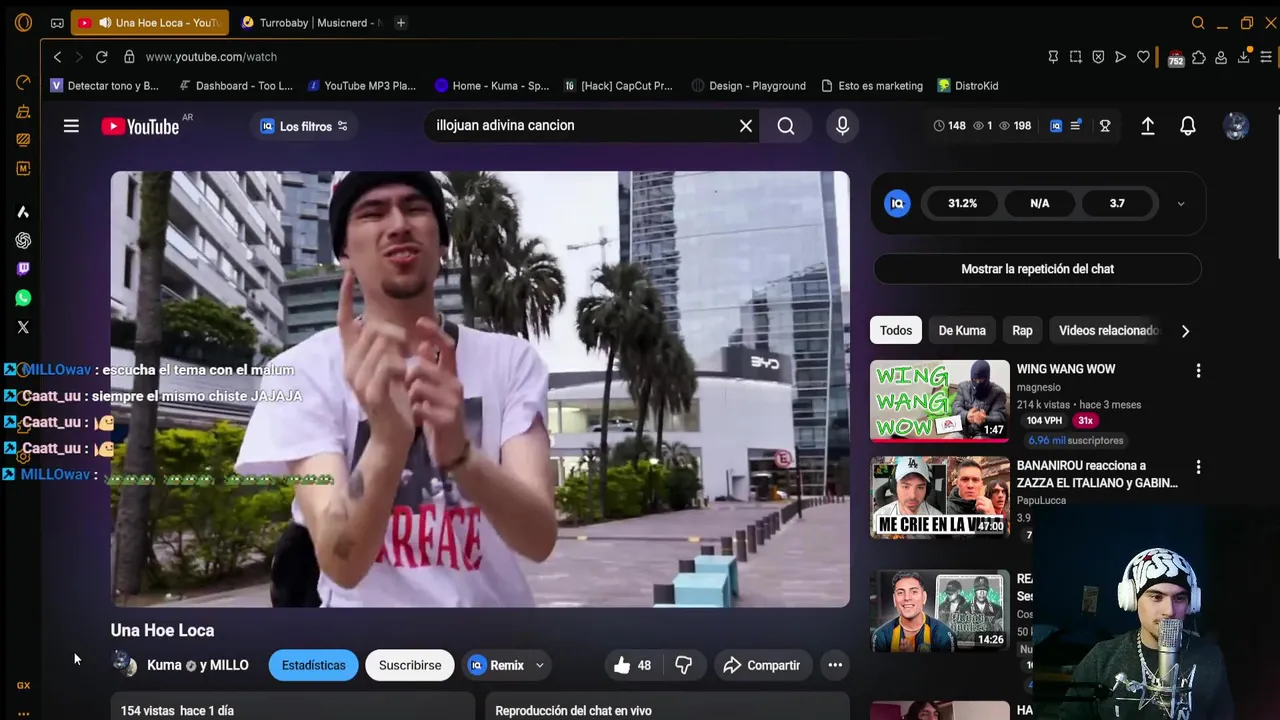Submit search with the magnifier button

(786, 126)
